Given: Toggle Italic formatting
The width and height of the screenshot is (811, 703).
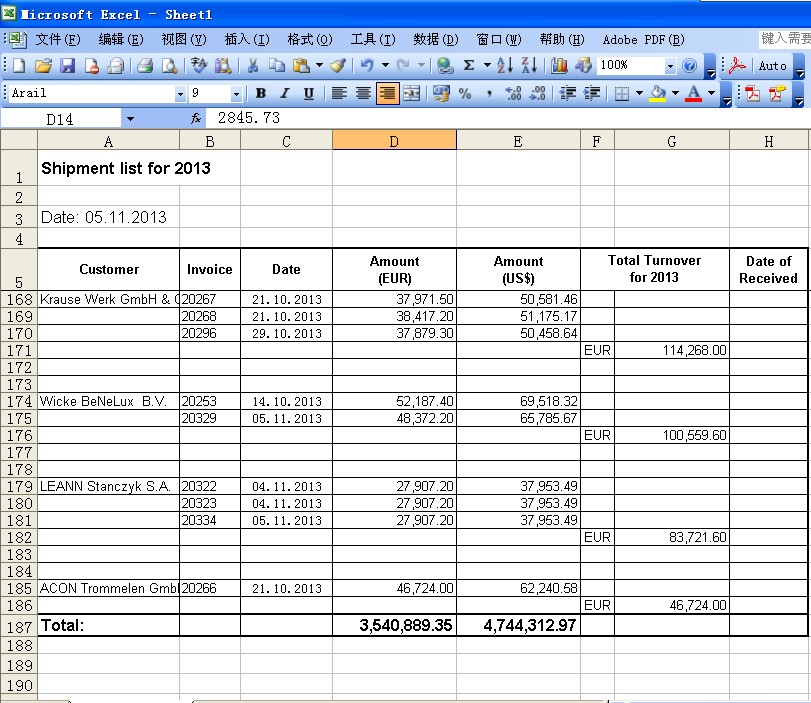Looking at the screenshot, I should pos(284,94).
